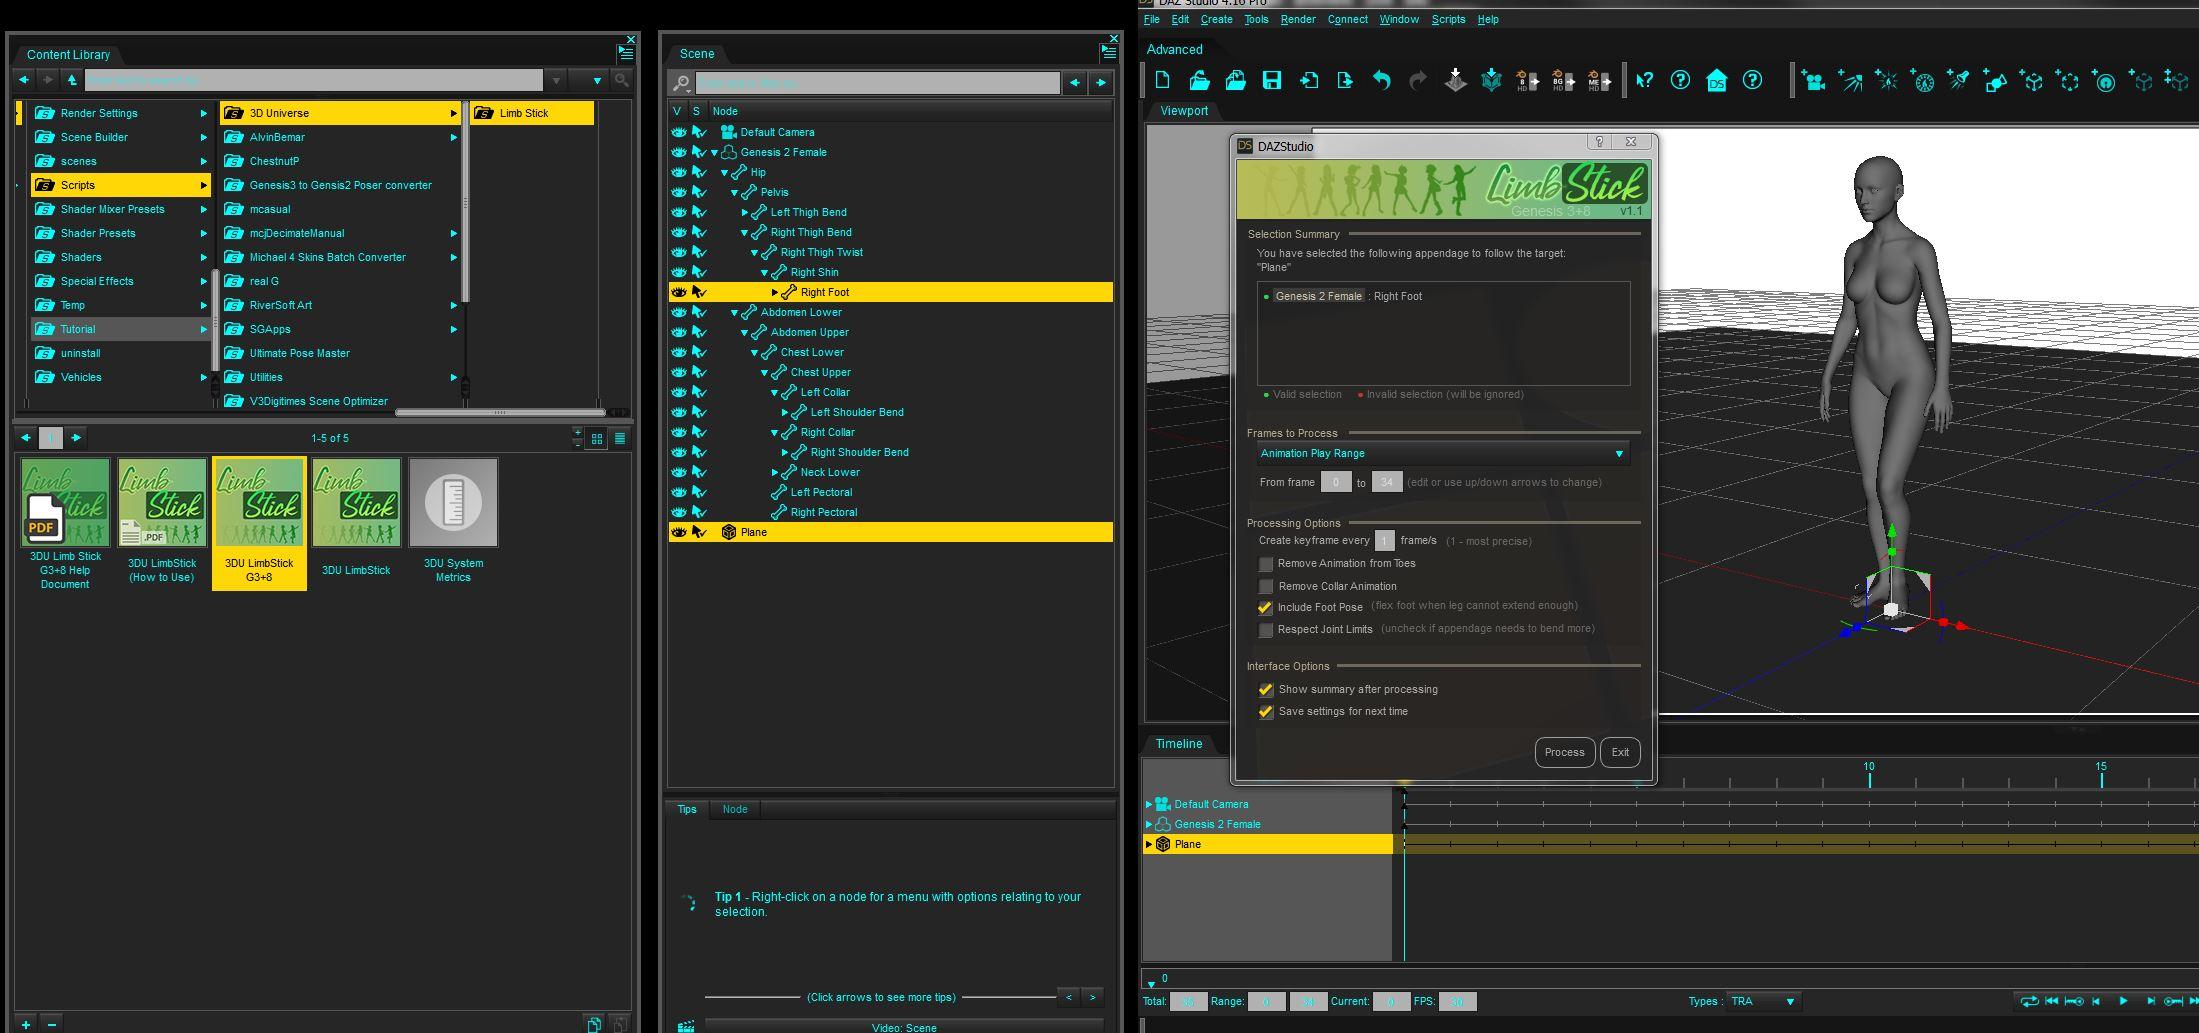Open the Content Library pane options menu icon
The width and height of the screenshot is (2199, 1033).
point(625,53)
